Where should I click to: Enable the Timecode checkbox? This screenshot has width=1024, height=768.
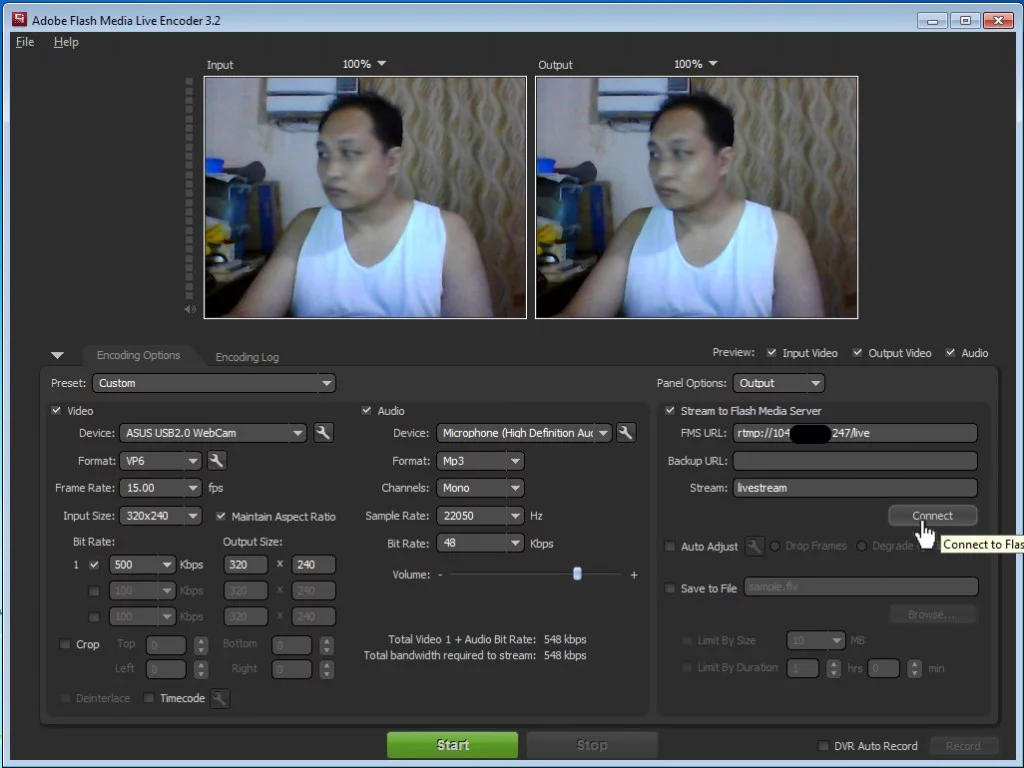coord(149,698)
